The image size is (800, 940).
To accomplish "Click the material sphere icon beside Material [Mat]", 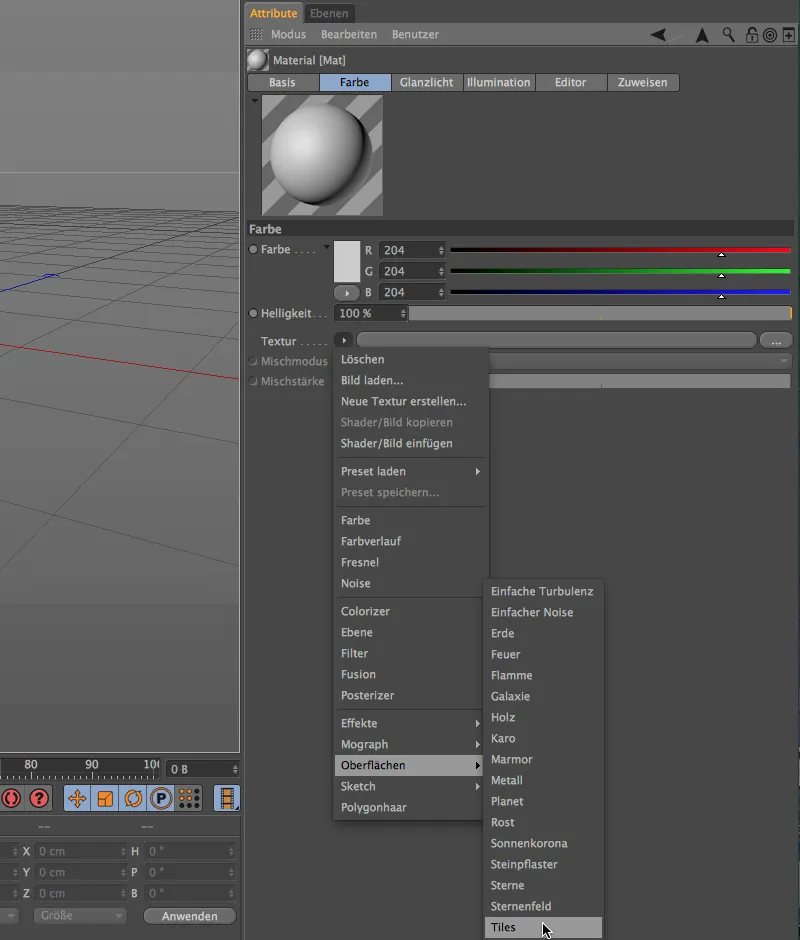I will point(258,60).
